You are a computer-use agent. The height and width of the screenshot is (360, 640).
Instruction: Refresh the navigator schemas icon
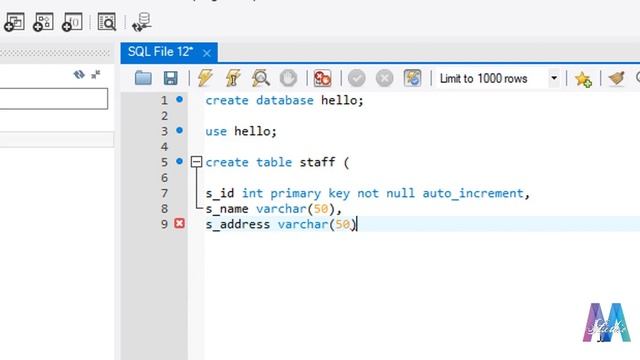click(x=79, y=74)
